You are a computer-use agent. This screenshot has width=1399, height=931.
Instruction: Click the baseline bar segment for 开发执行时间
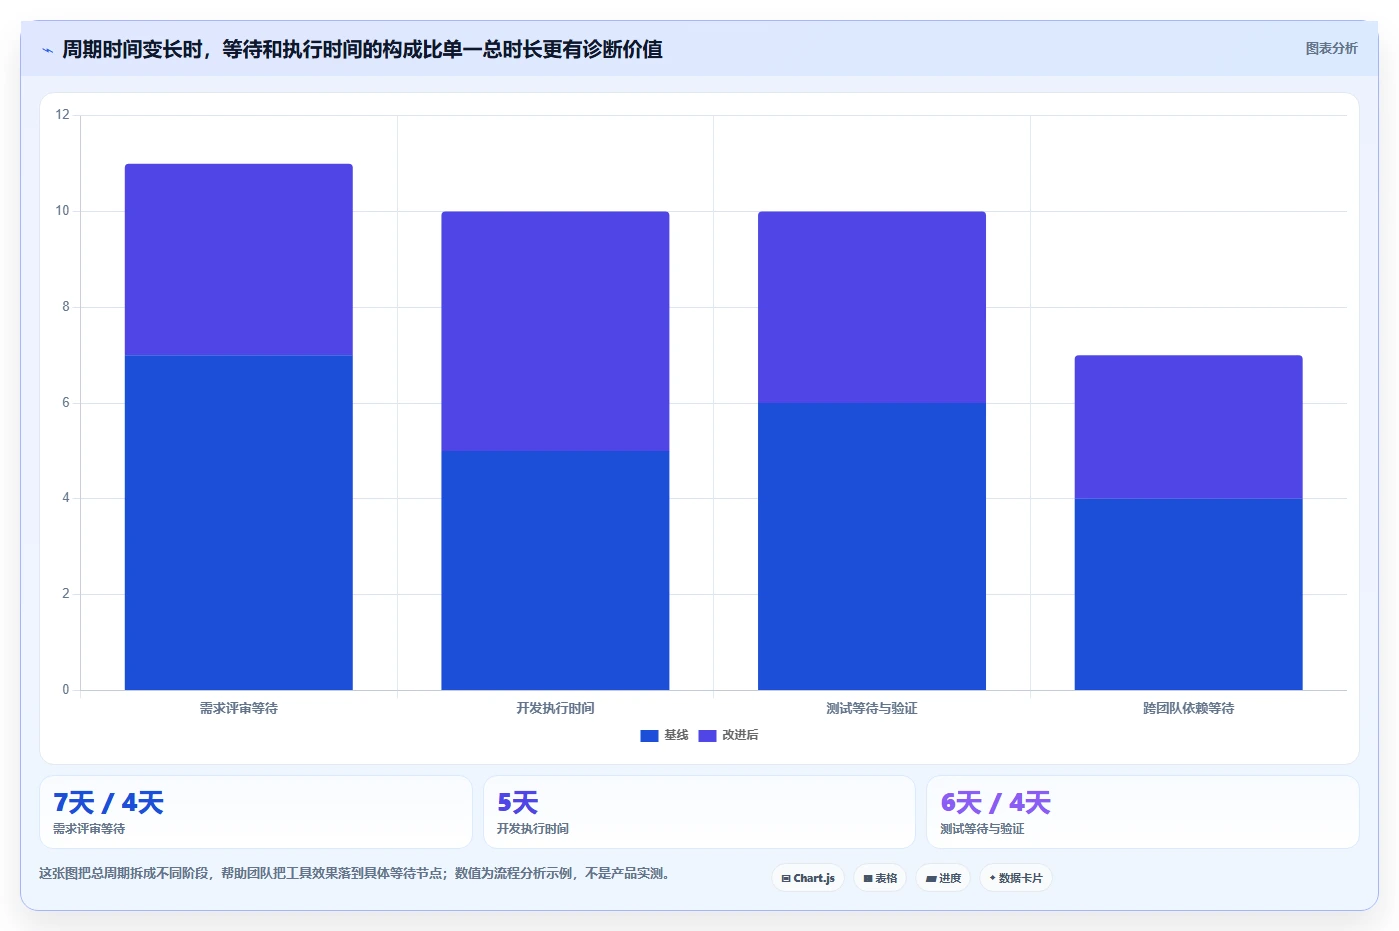pos(555,570)
